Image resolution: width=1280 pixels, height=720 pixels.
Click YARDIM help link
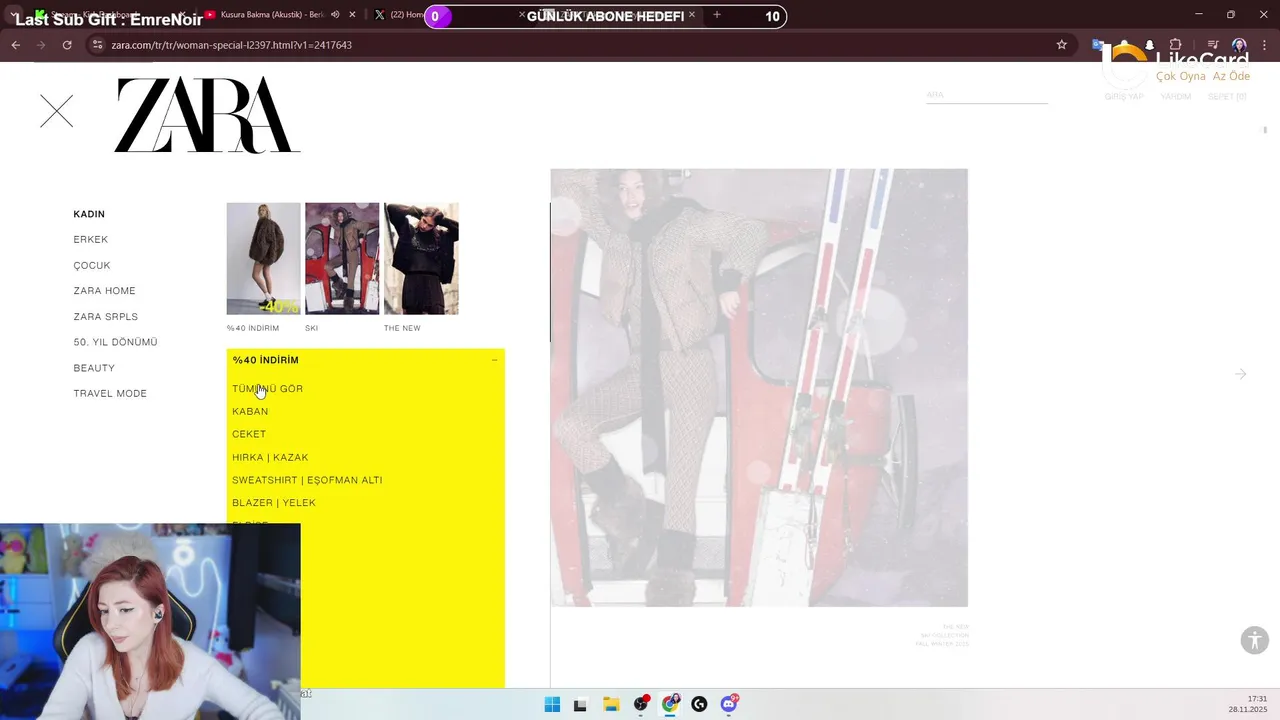point(1176,97)
